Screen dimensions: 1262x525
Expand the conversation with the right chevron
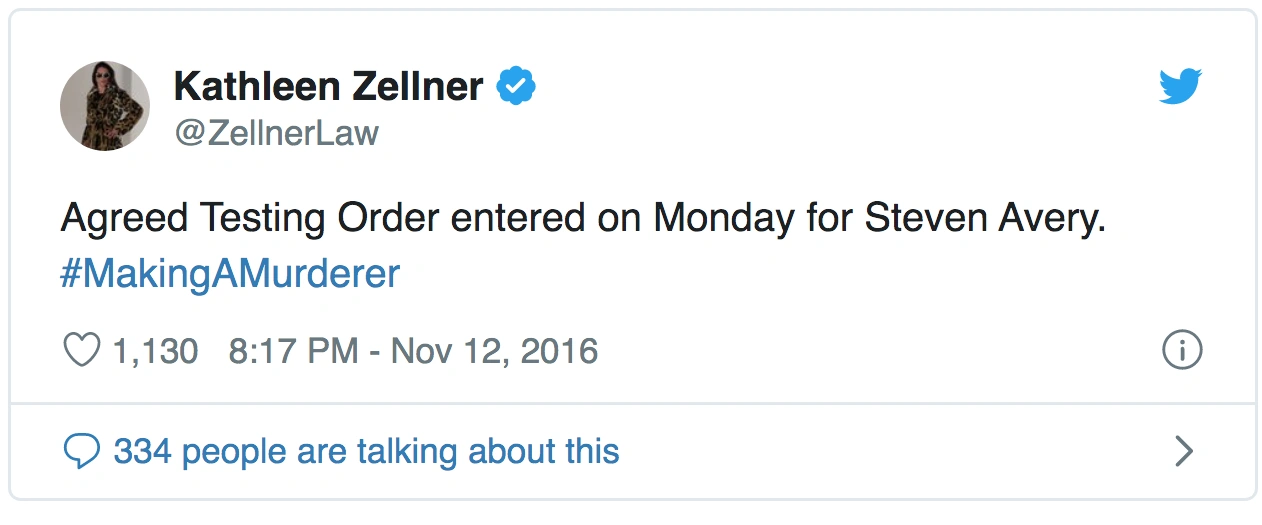click(x=1183, y=451)
